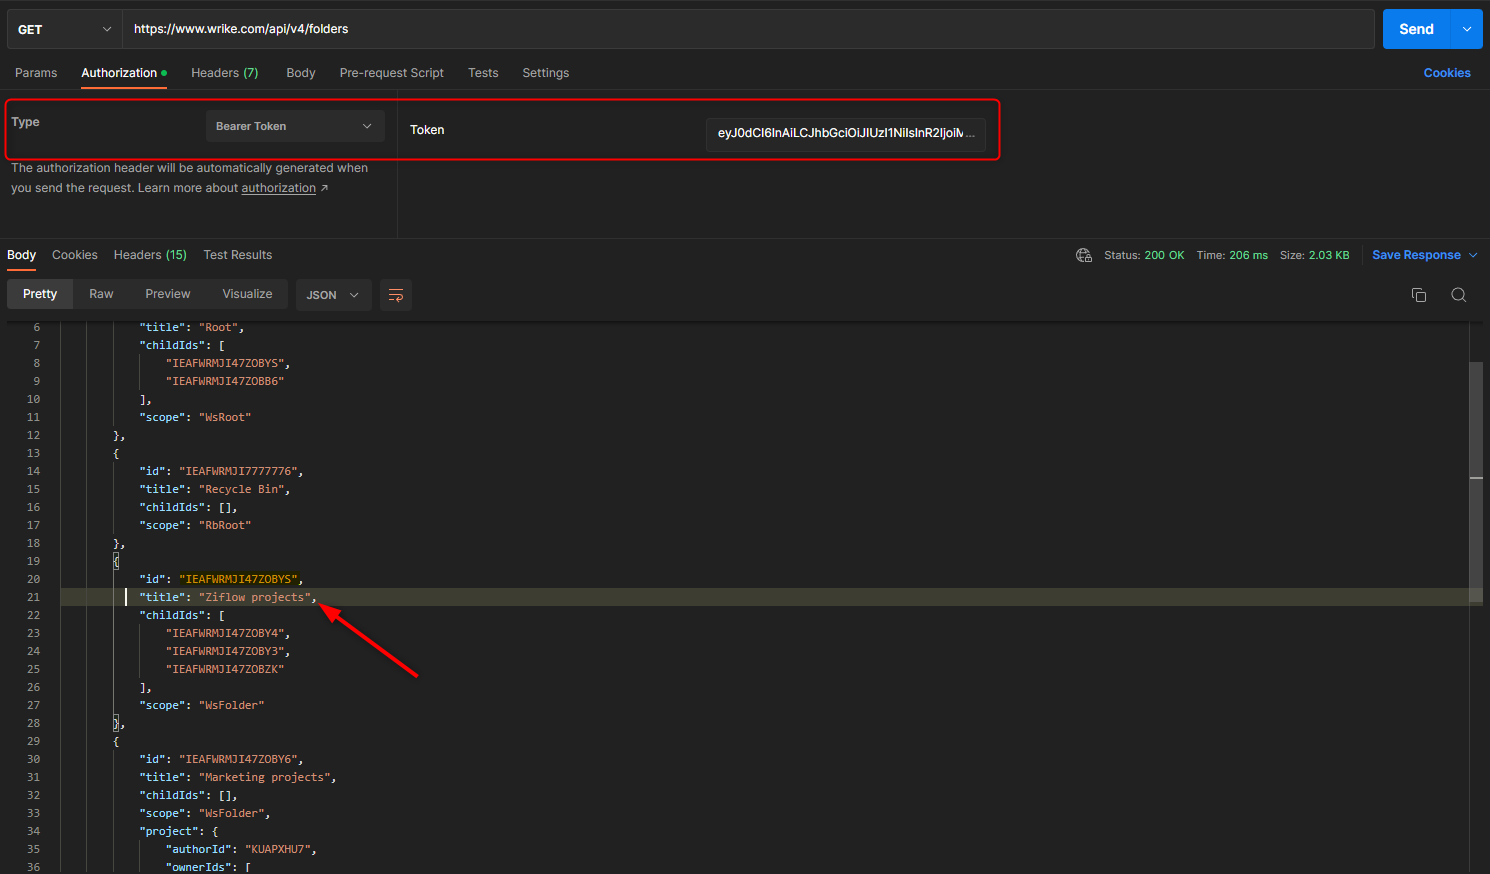Open the GET method dropdown
This screenshot has height=874, width=1490.
pyautogui.click(x=64, y=29)
